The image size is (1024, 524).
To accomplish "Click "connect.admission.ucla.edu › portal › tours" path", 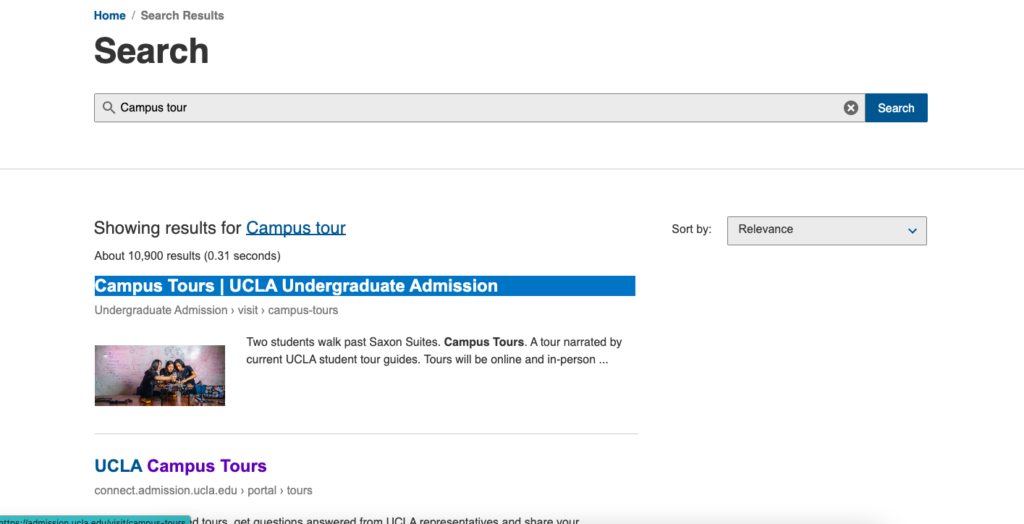I will (203, 490).
